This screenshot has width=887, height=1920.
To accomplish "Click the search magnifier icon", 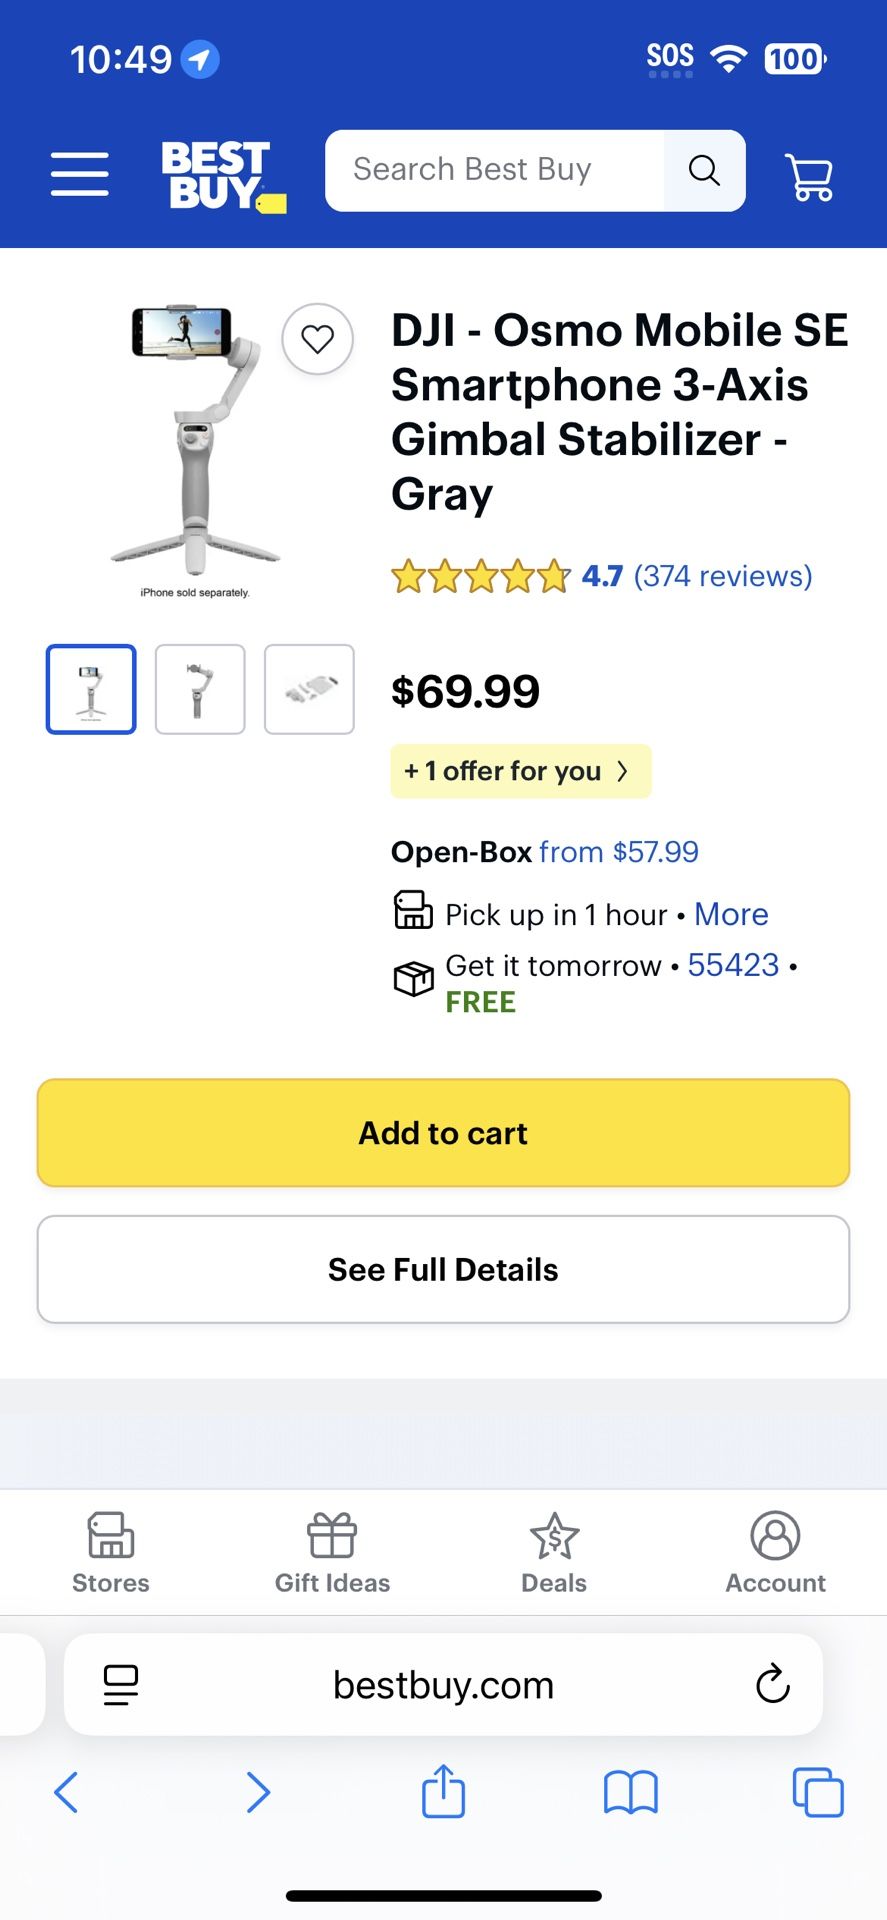I will click(704, 171).
